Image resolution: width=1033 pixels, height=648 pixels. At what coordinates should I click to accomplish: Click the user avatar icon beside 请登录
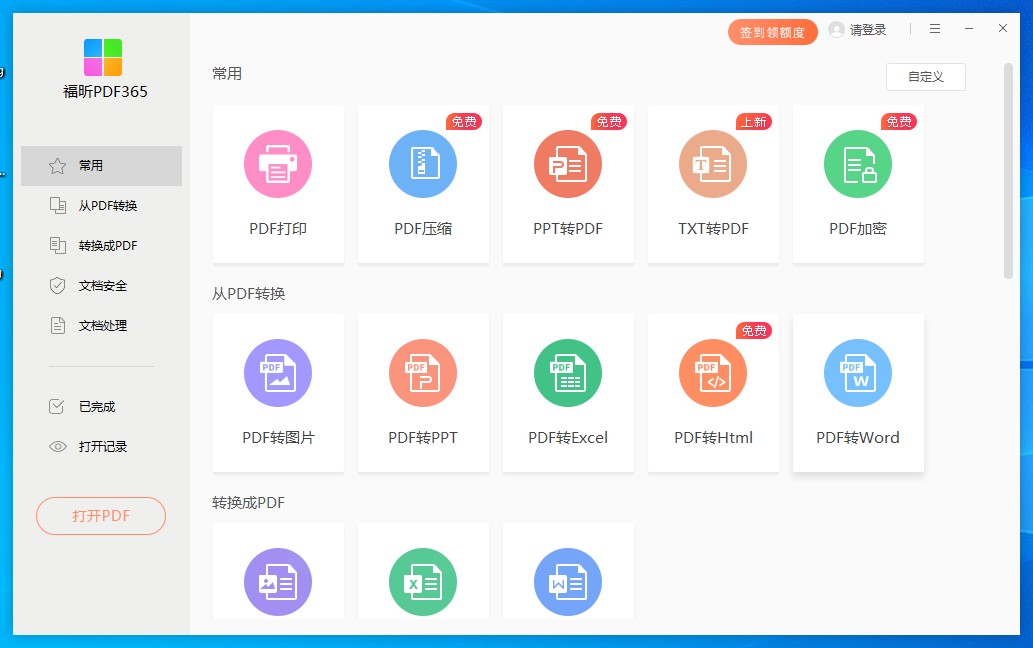pyautogui.click(x=836, y=30)
